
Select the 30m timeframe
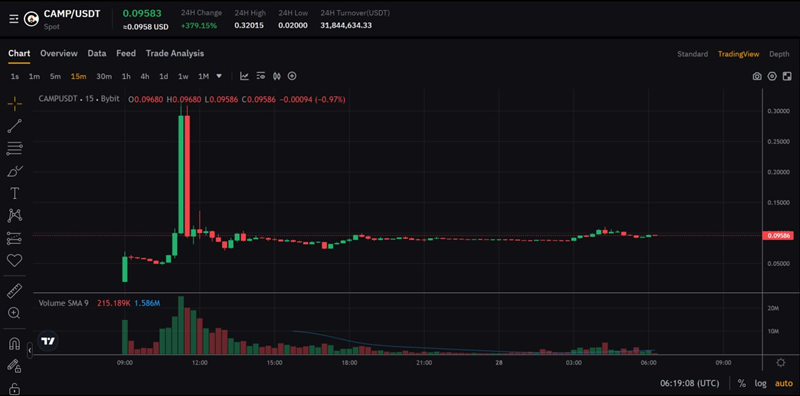pos(104,77)
